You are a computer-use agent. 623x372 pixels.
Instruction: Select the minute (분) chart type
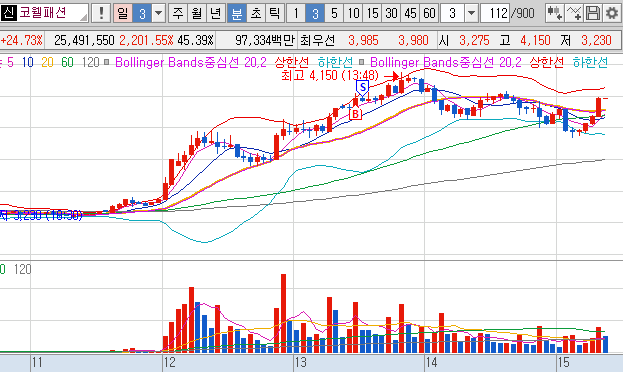(x=237, y=14)
